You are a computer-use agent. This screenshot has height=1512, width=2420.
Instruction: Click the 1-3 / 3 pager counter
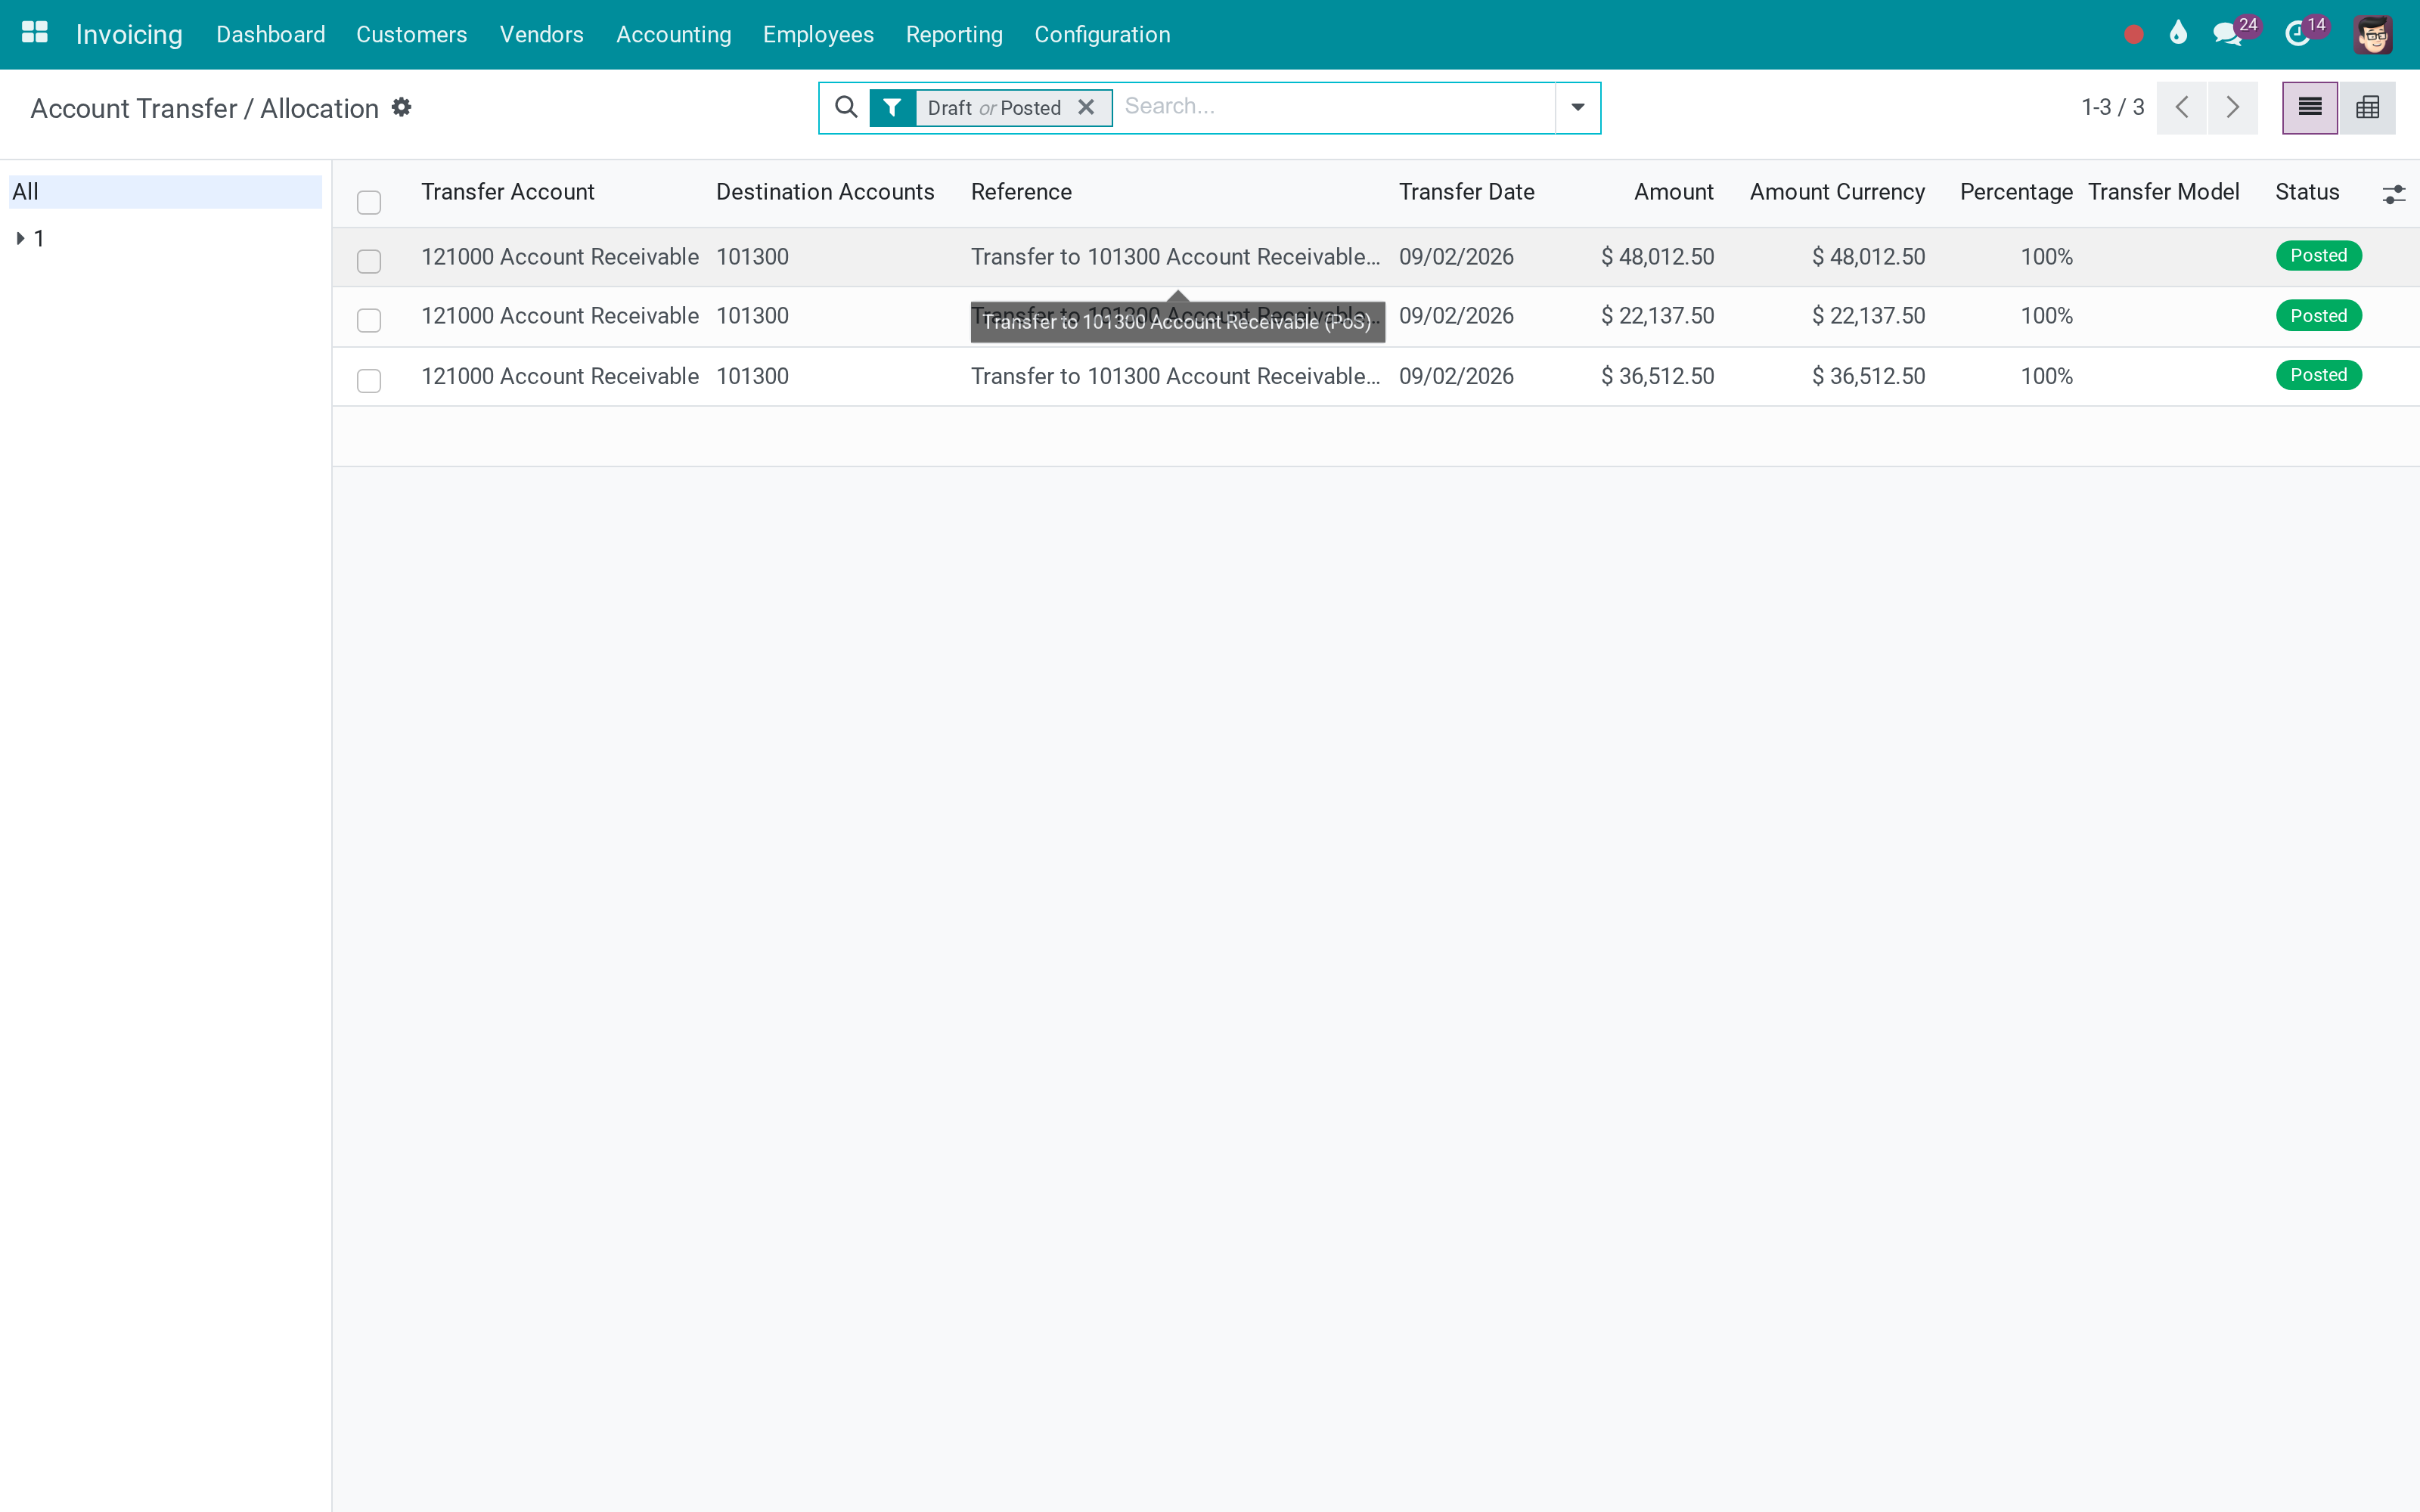pos(2112,107)
